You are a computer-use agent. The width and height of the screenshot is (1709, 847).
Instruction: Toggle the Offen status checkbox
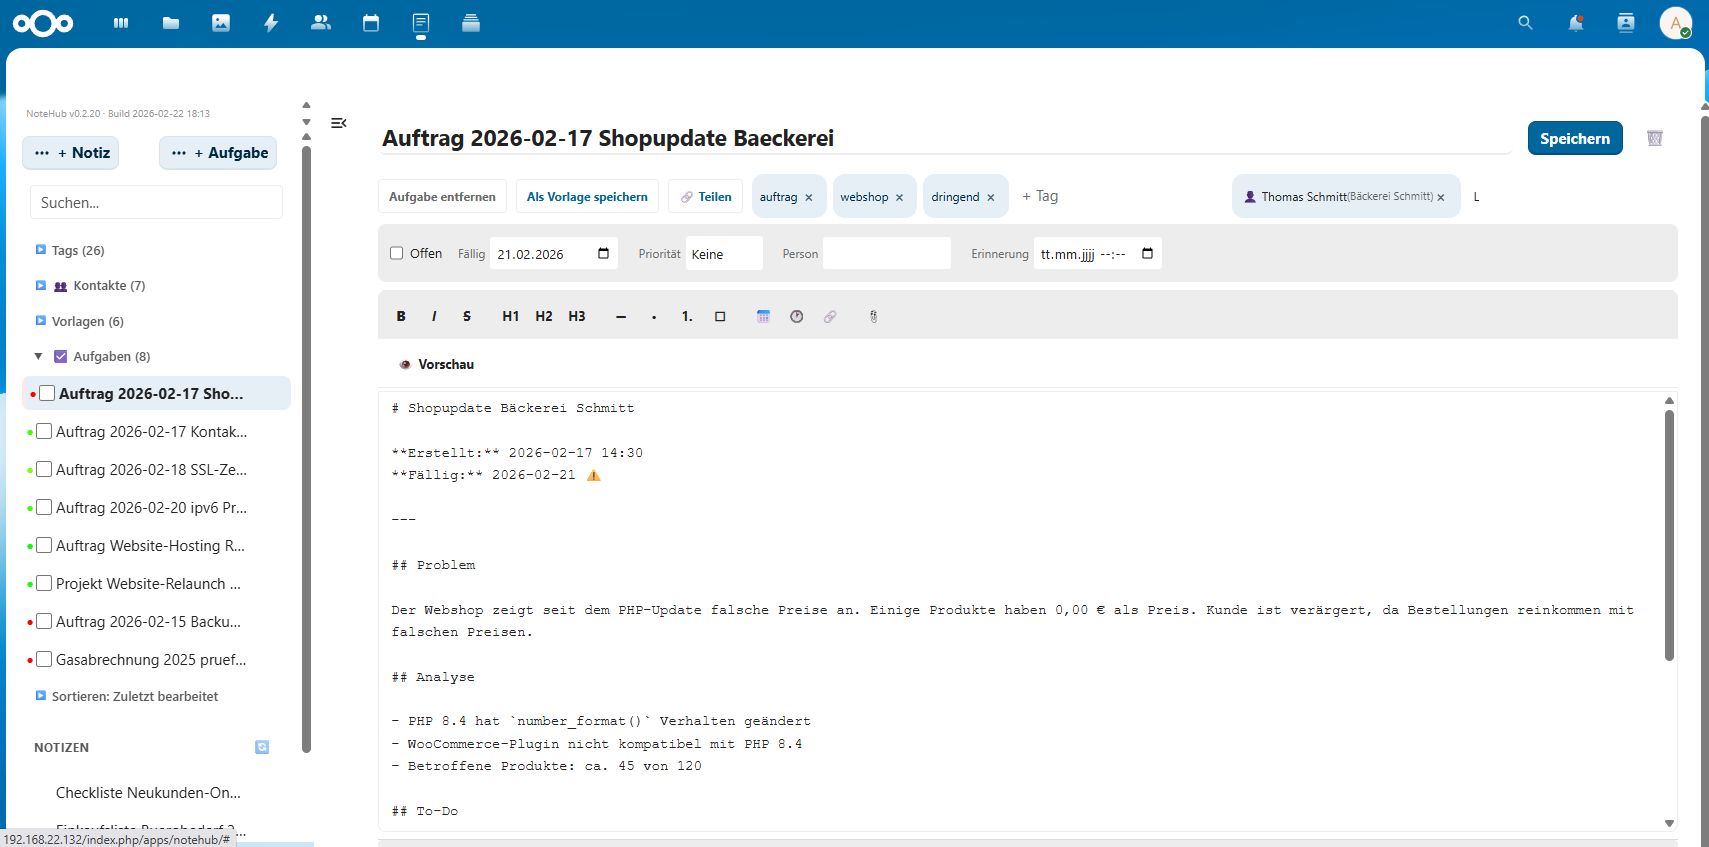[397, 253]
